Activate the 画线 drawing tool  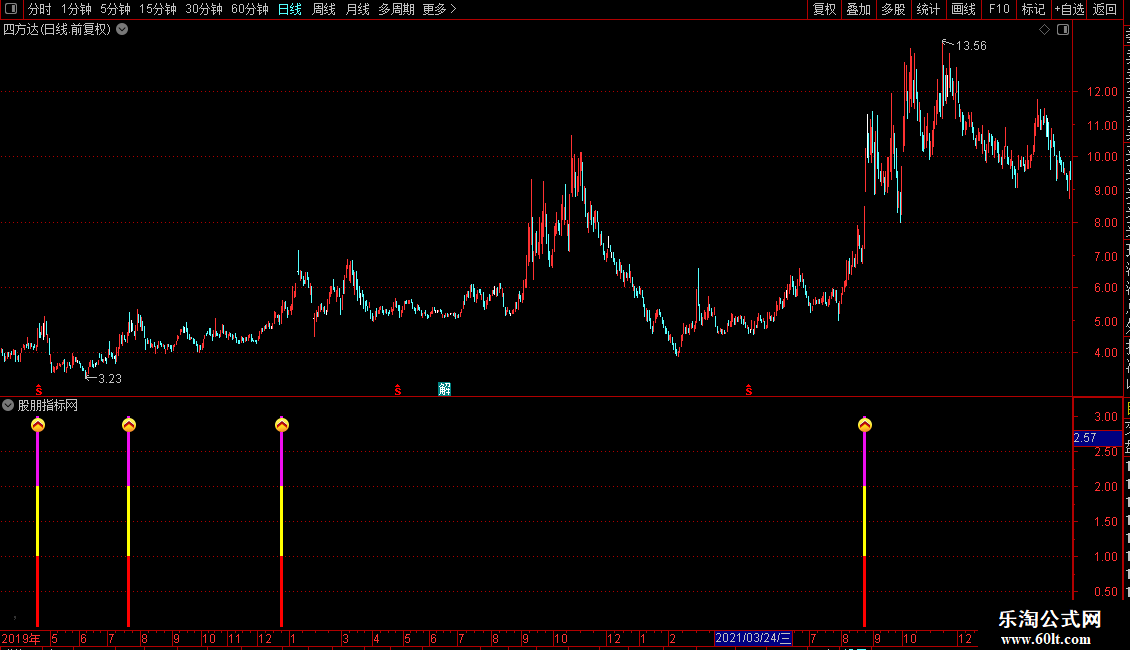tap(963, 9)
